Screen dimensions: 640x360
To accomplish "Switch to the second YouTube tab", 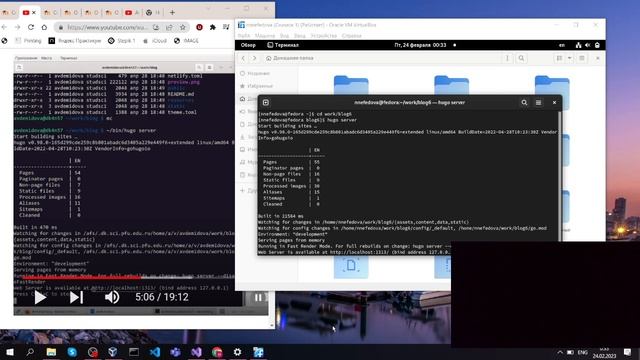I will tap(131, 13).
